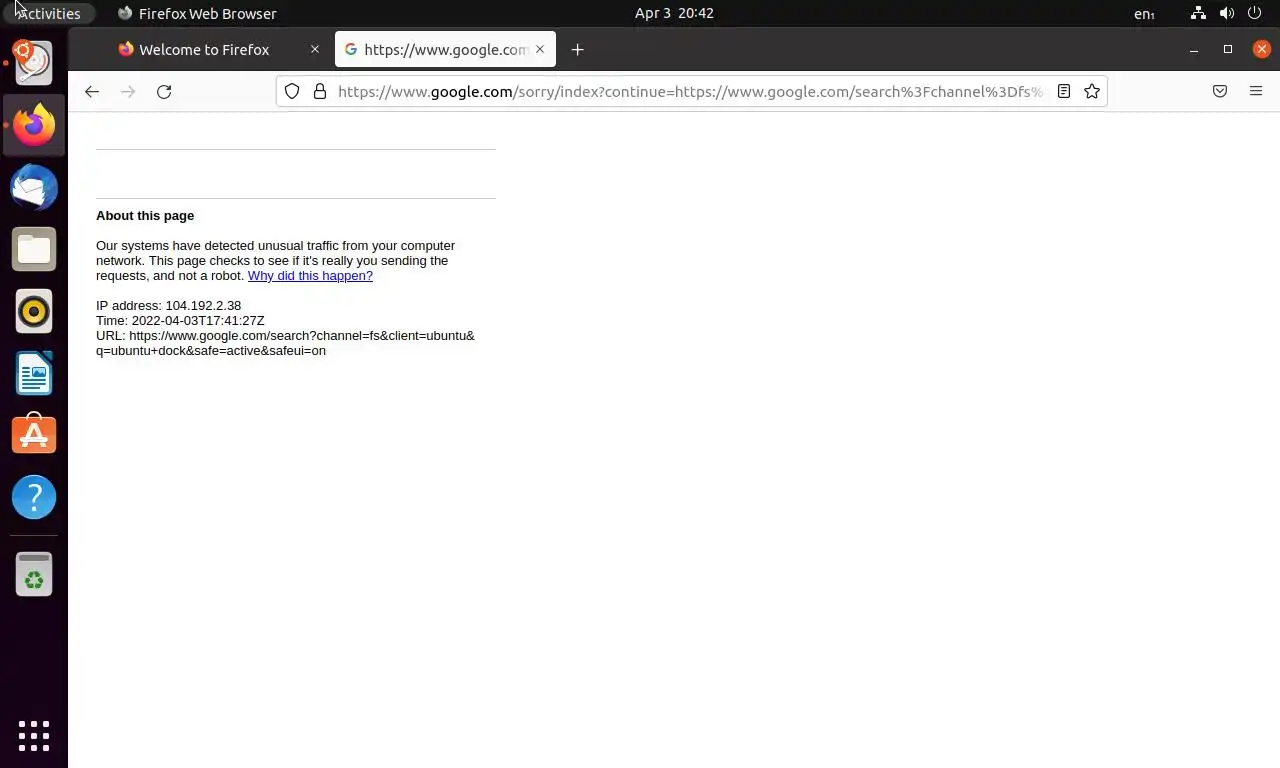Close the Firefox window

[1262, 49]
